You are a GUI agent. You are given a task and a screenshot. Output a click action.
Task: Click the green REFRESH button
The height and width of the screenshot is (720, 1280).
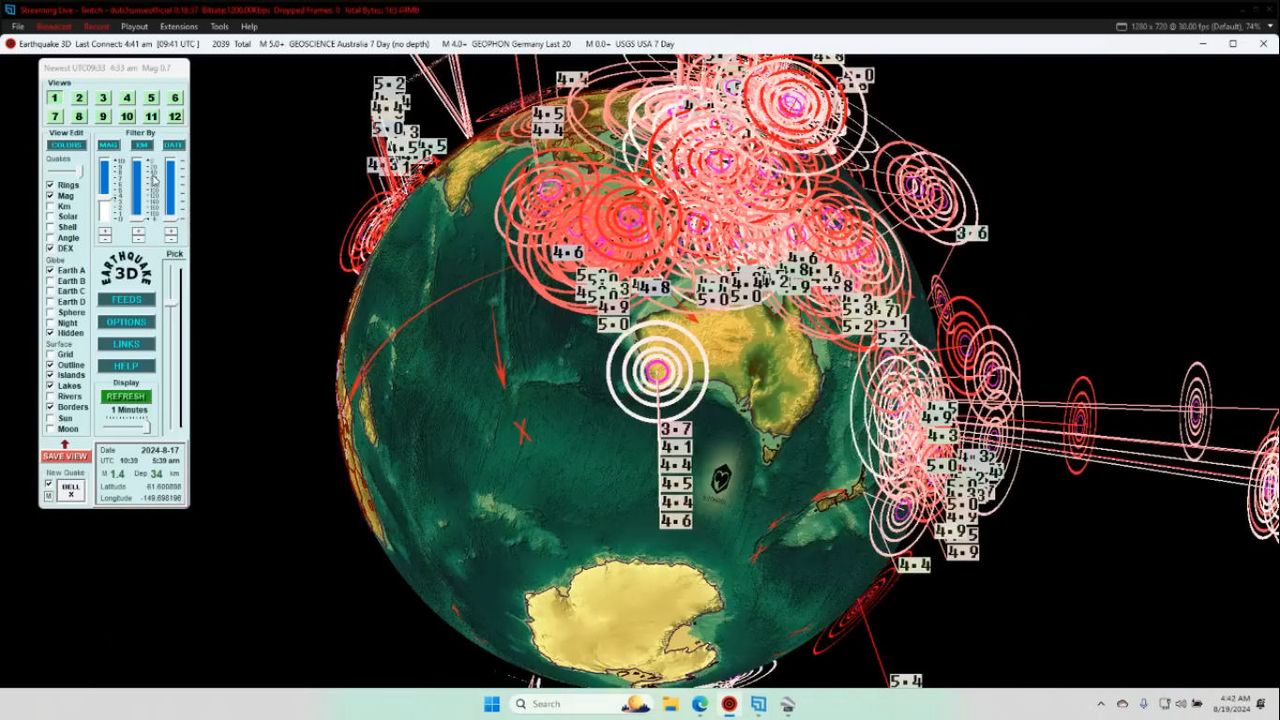tap(126, 397)
